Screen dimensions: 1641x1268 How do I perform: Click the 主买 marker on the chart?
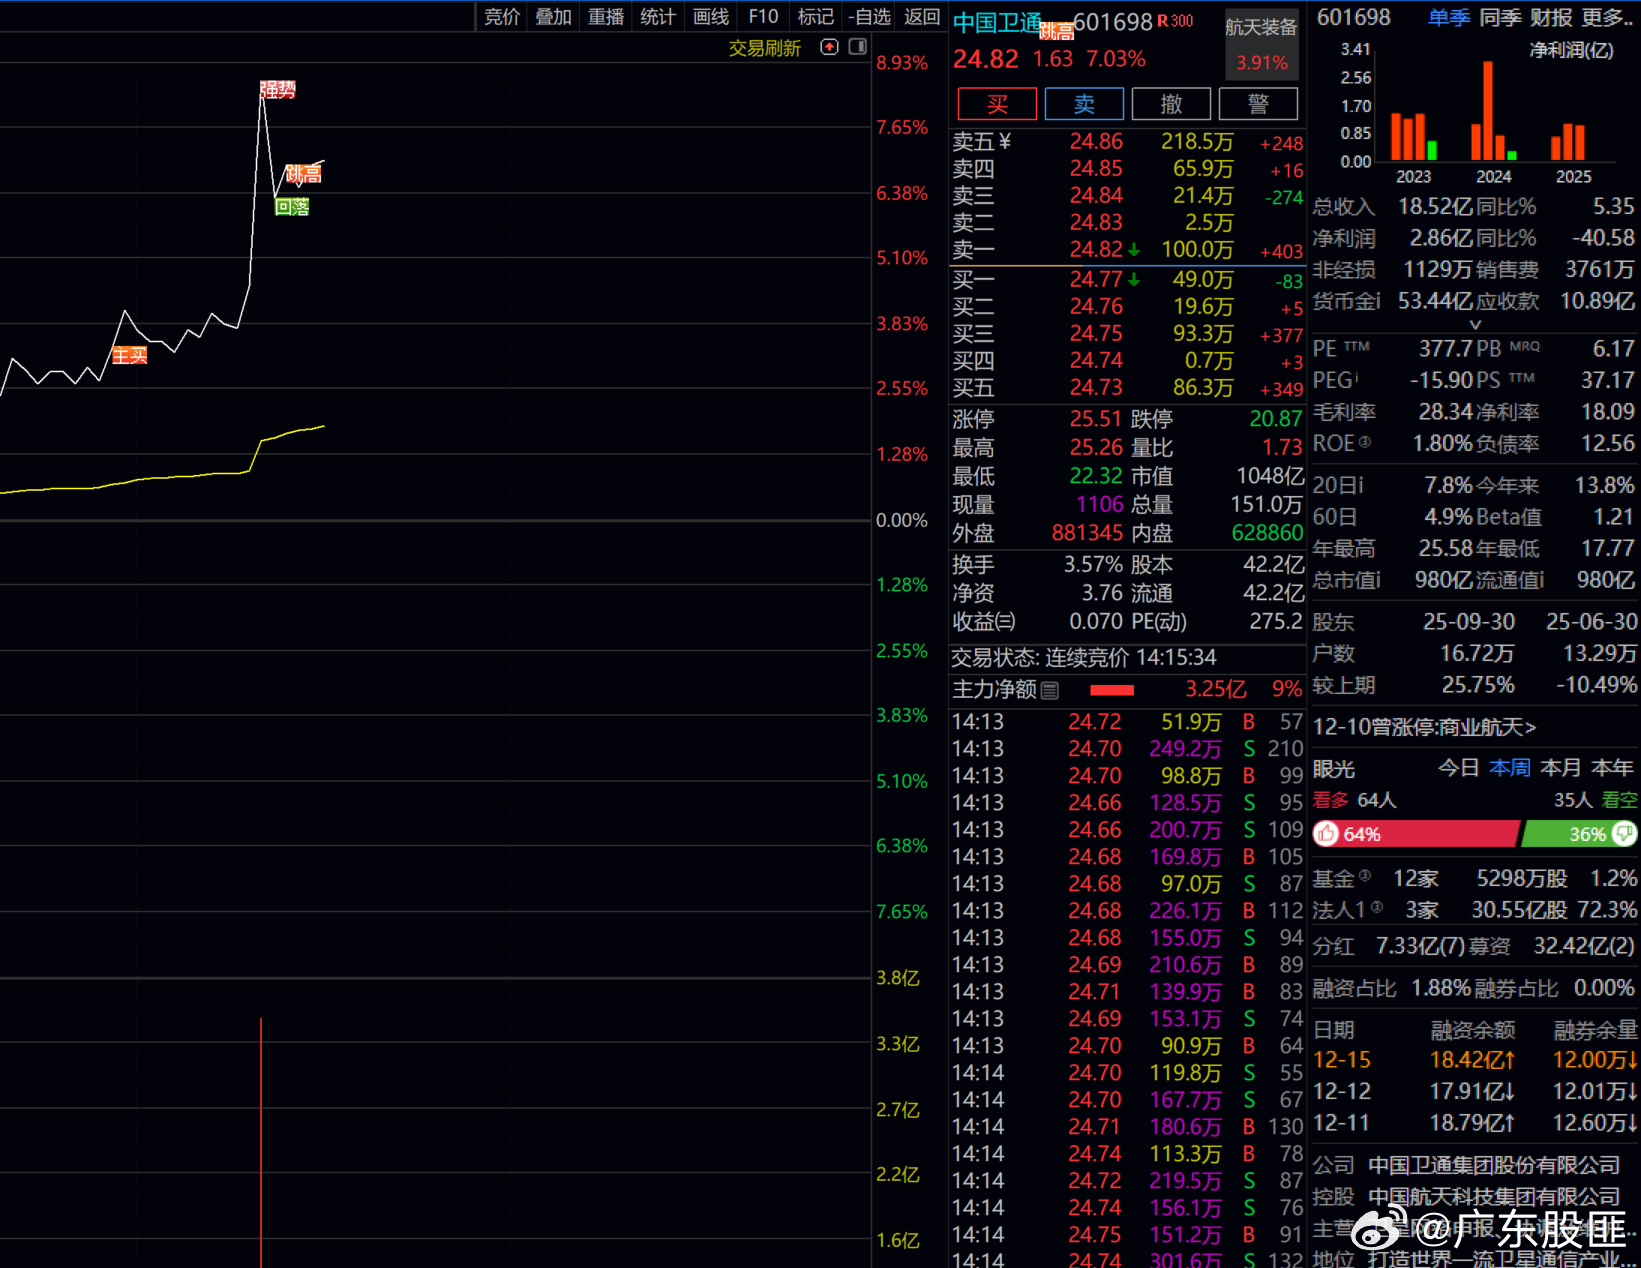click(130, 355)
